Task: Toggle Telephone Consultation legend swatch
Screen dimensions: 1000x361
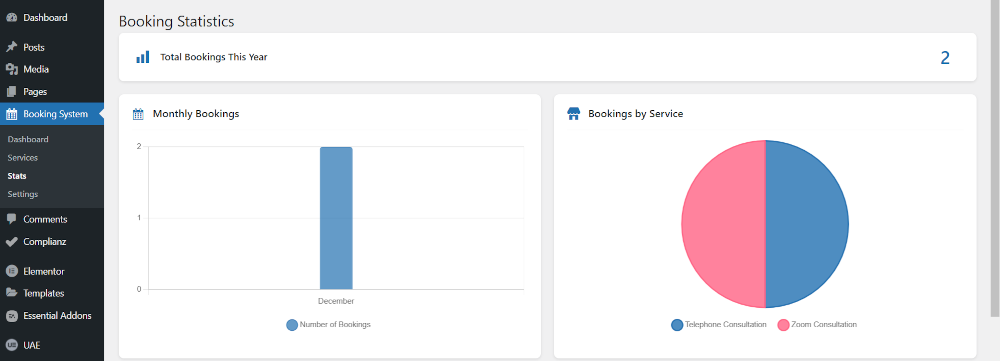Action: point(677,325)
